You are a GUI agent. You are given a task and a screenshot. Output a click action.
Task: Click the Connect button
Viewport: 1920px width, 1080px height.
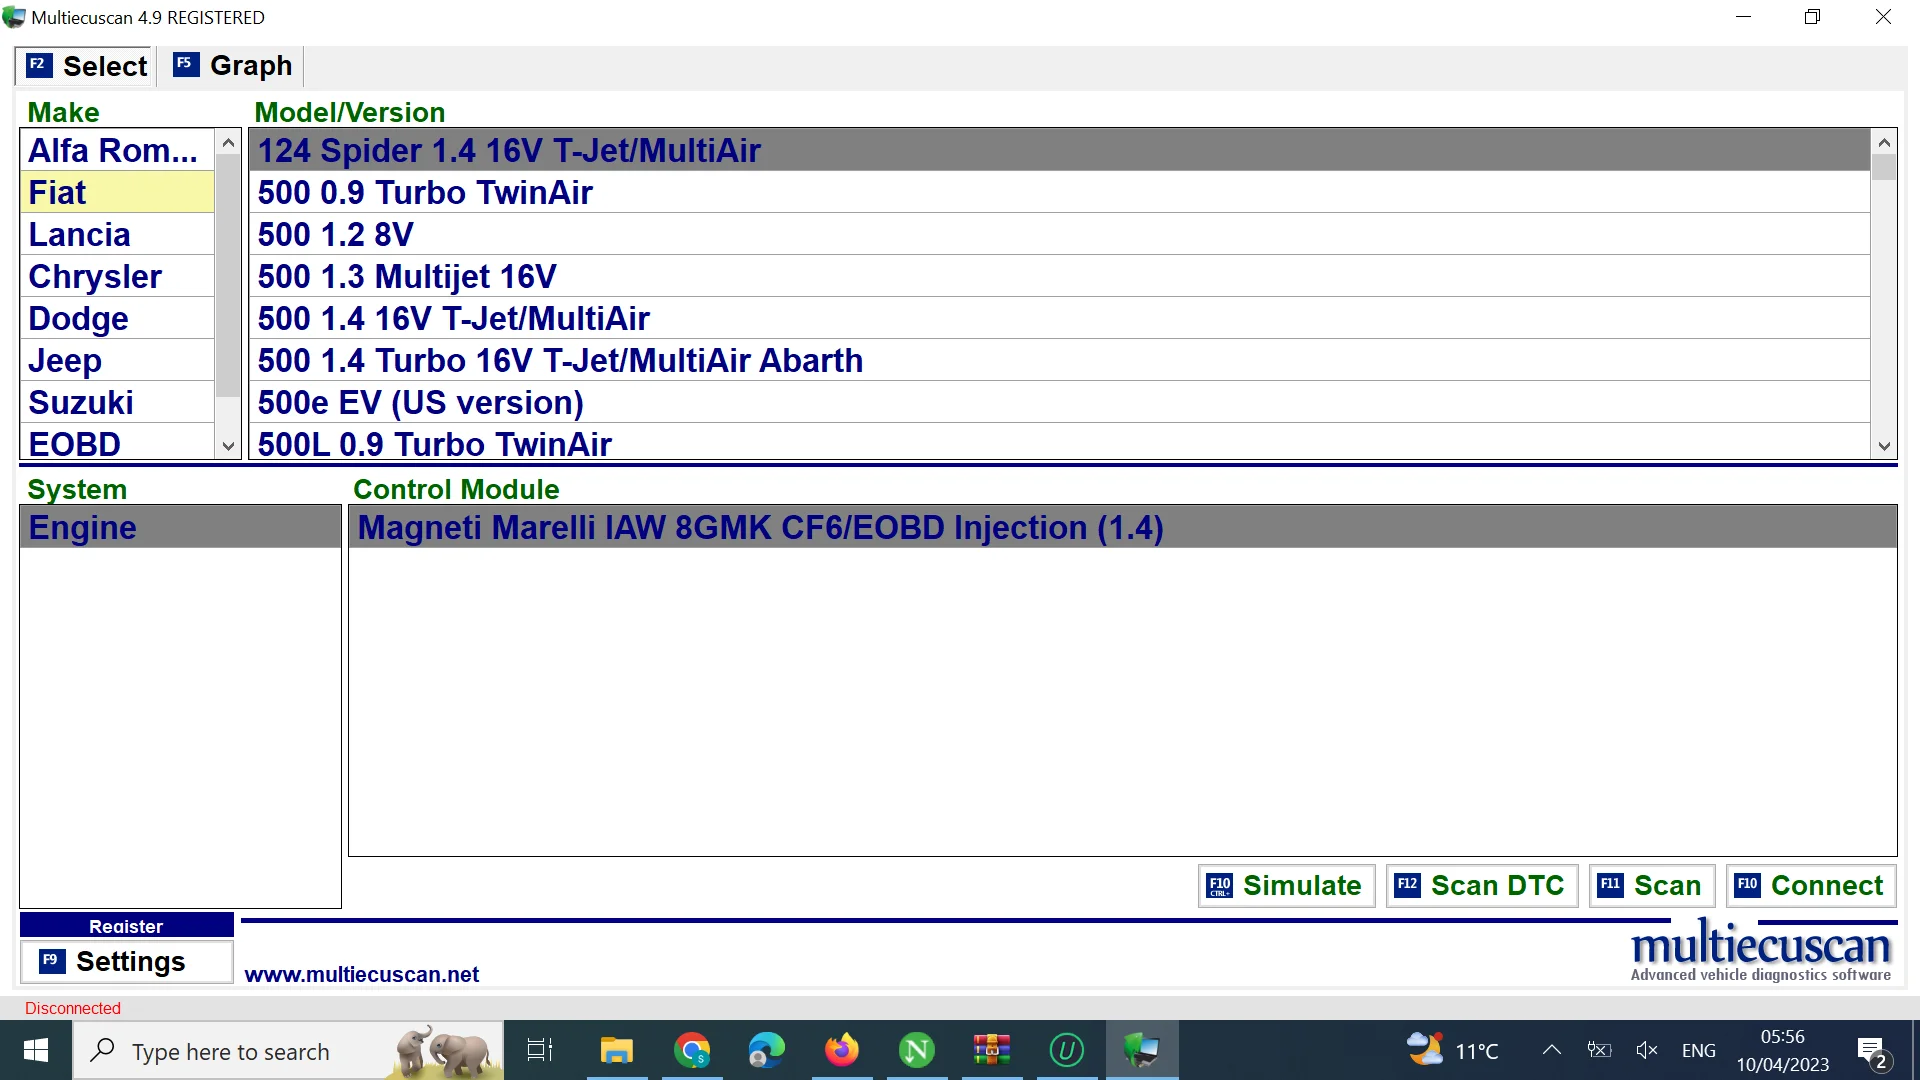1811,886
